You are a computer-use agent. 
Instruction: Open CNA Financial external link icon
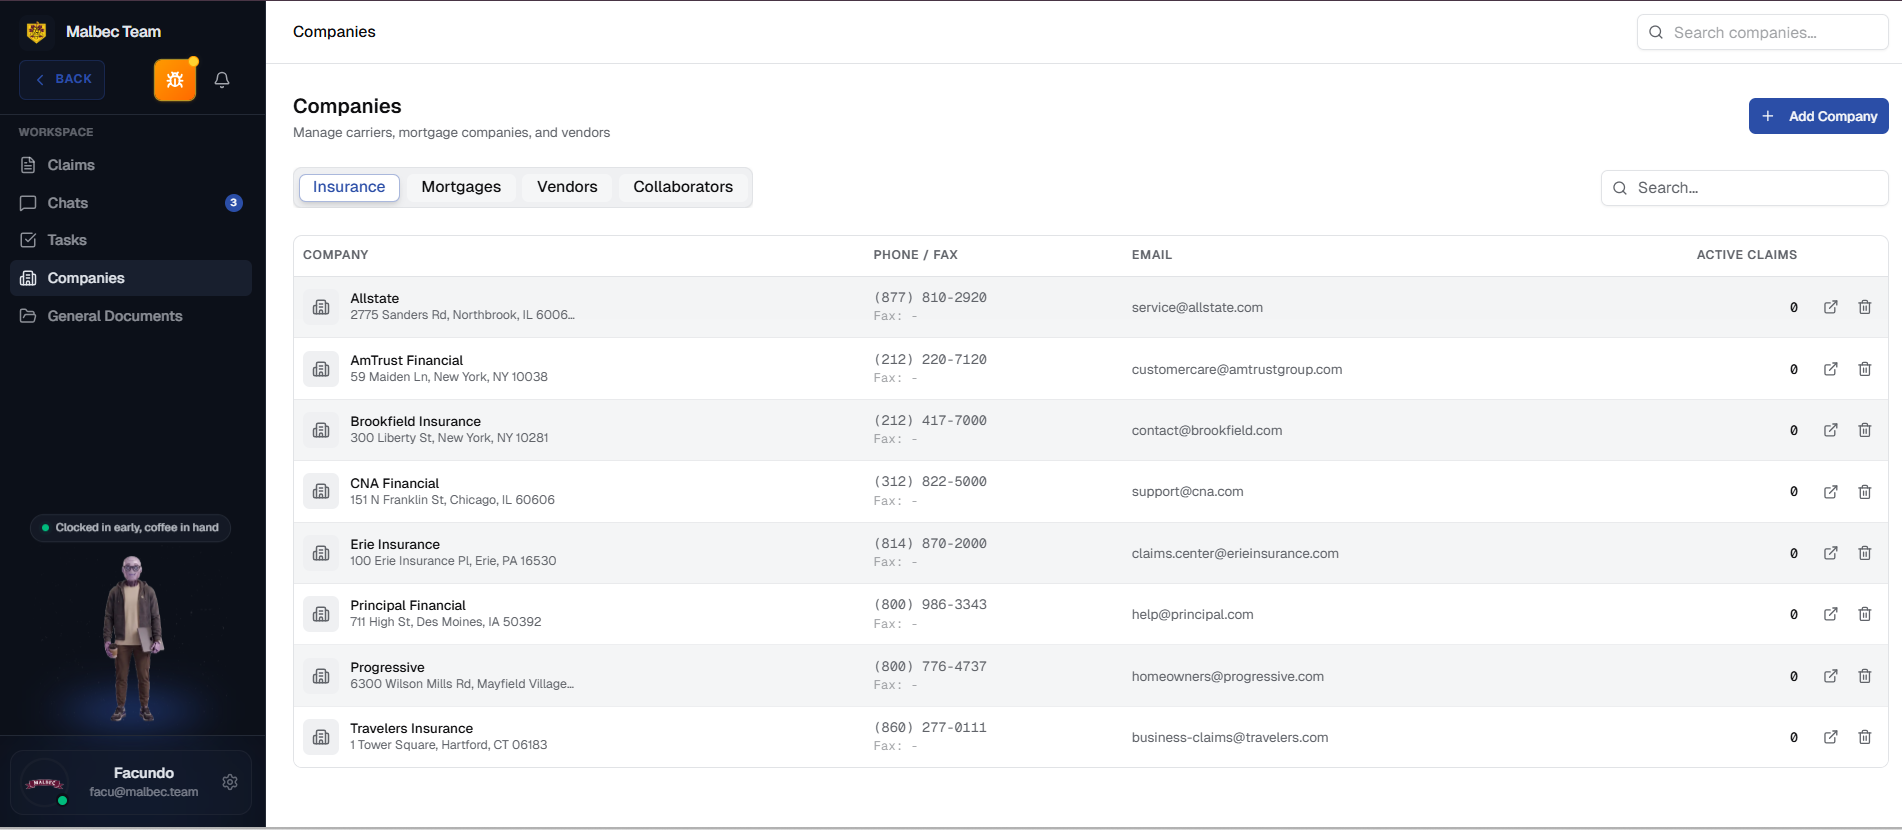(x=1830, y=492)
